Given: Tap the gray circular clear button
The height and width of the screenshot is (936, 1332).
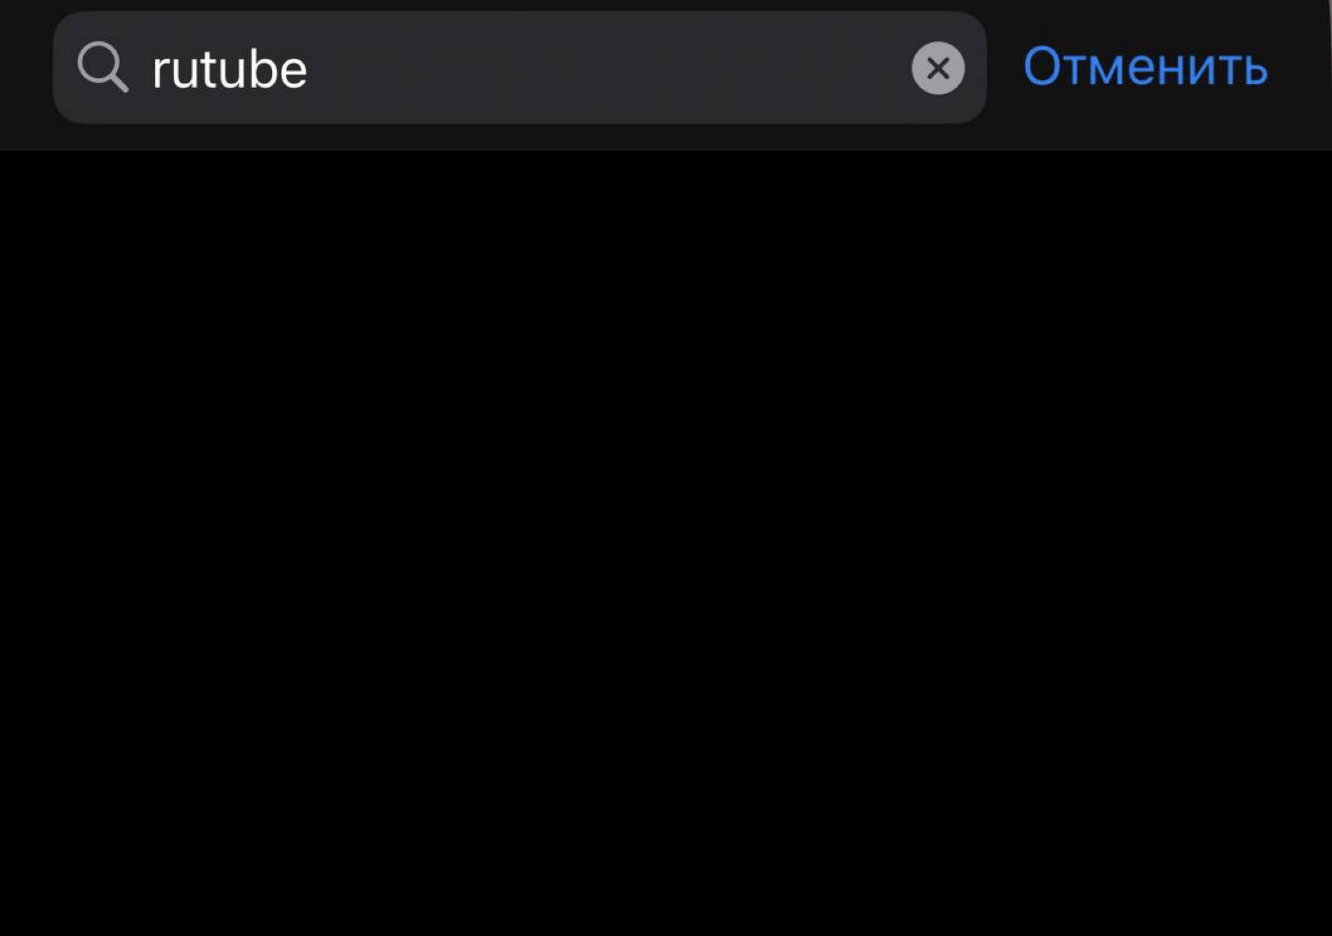Looking at the screenshot, I should point(938,68).
